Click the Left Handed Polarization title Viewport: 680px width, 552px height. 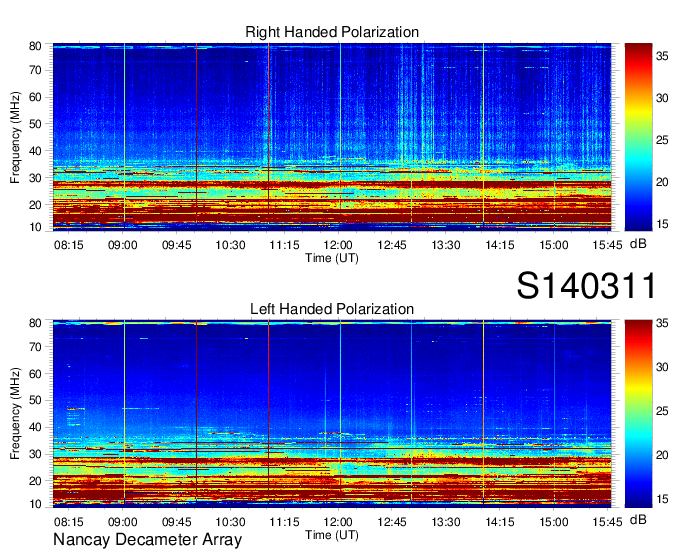(332, 309)
